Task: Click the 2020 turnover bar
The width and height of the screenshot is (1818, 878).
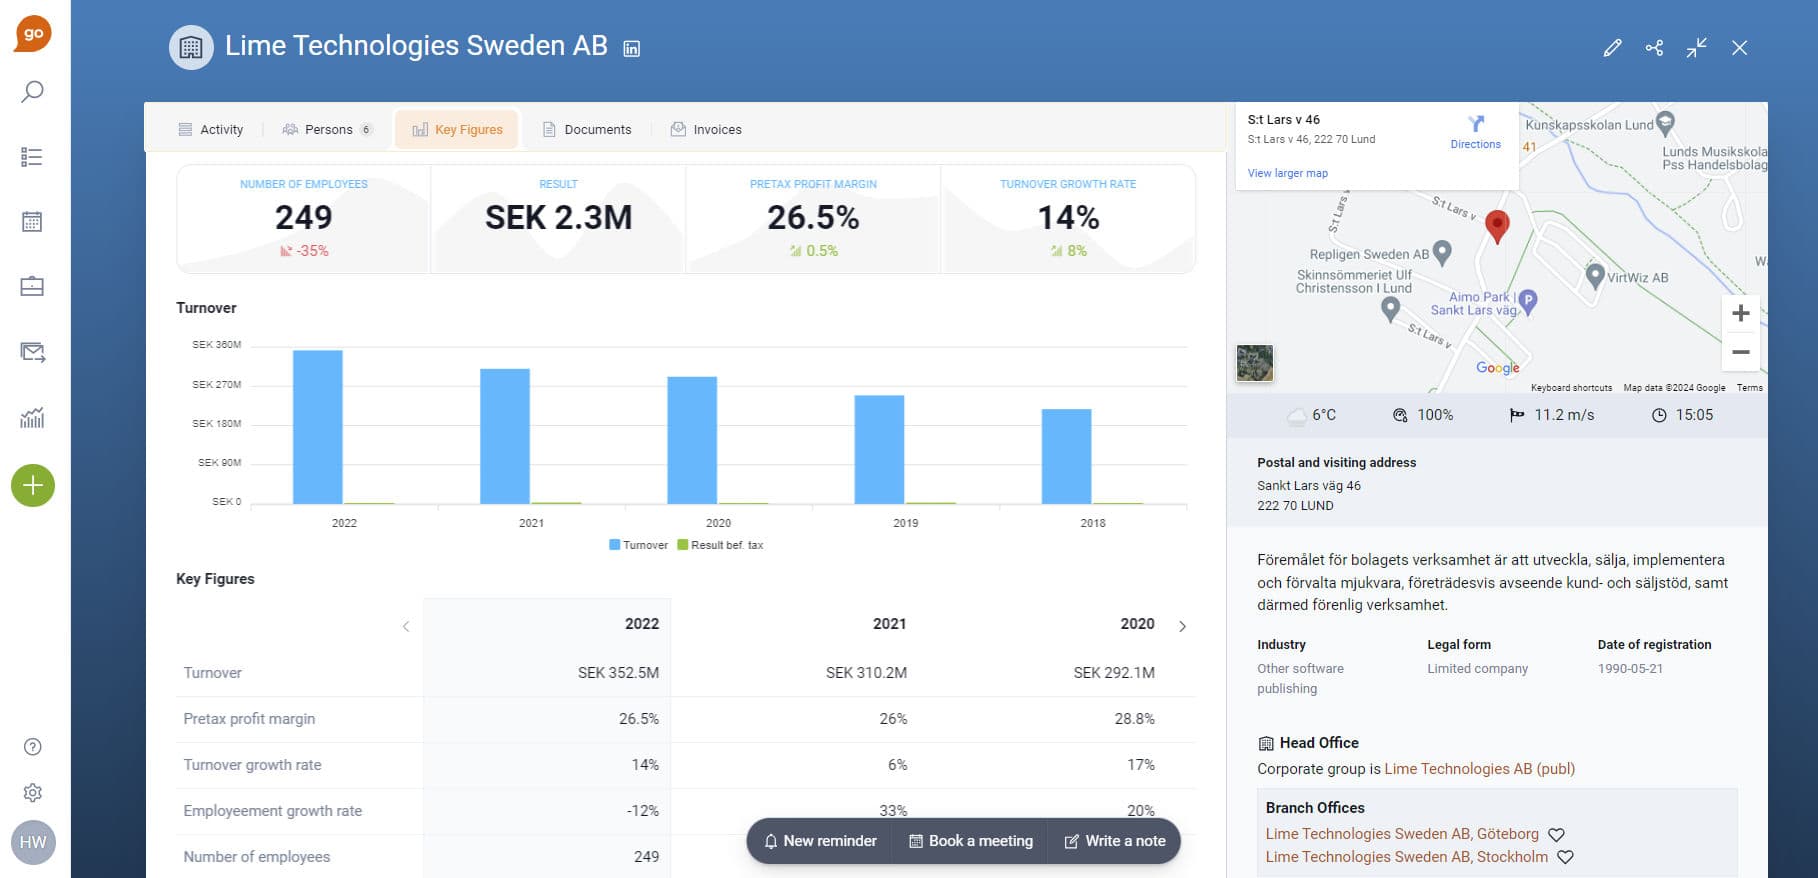Action: [x=692, y=440]
